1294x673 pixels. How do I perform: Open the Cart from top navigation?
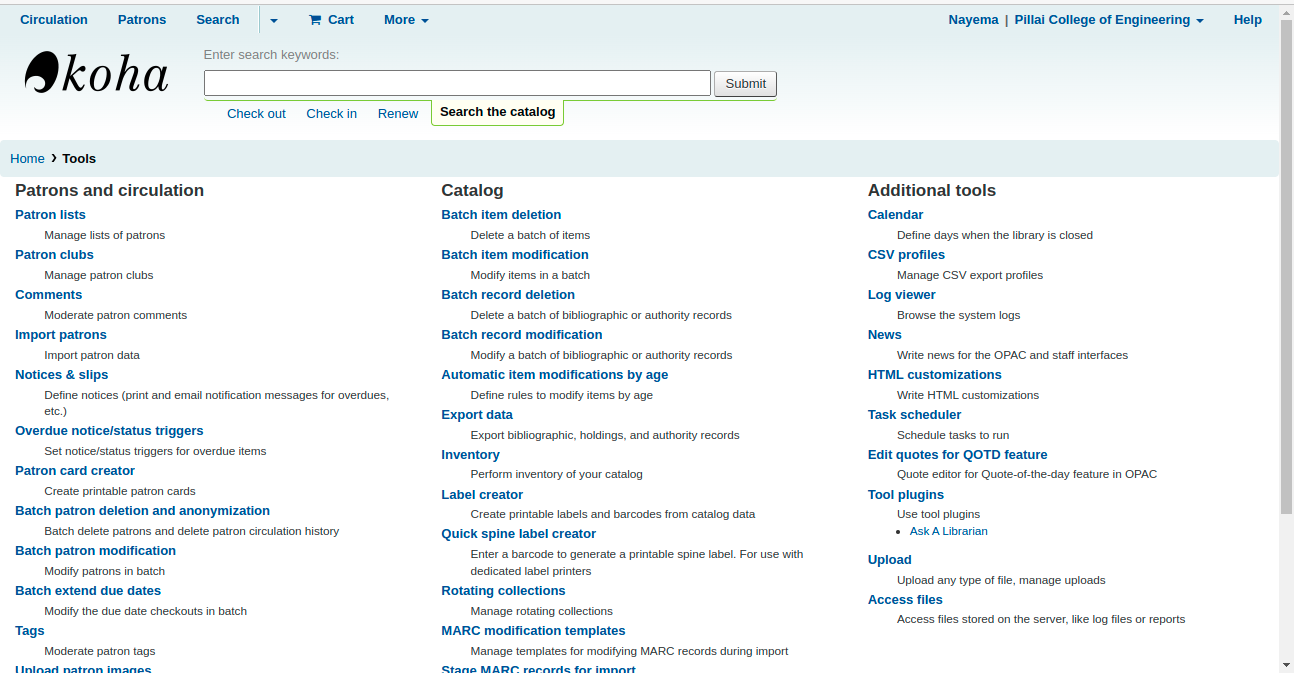coord(331,20)
